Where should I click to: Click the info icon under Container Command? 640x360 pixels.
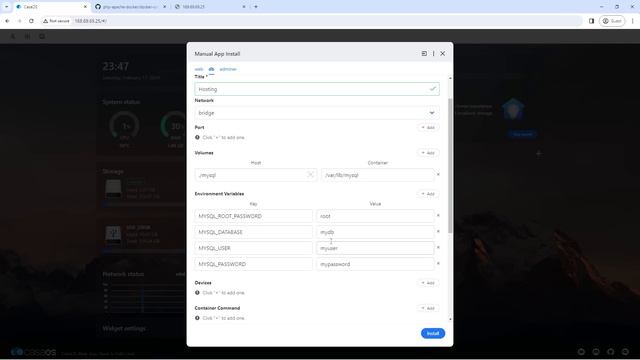197,318
